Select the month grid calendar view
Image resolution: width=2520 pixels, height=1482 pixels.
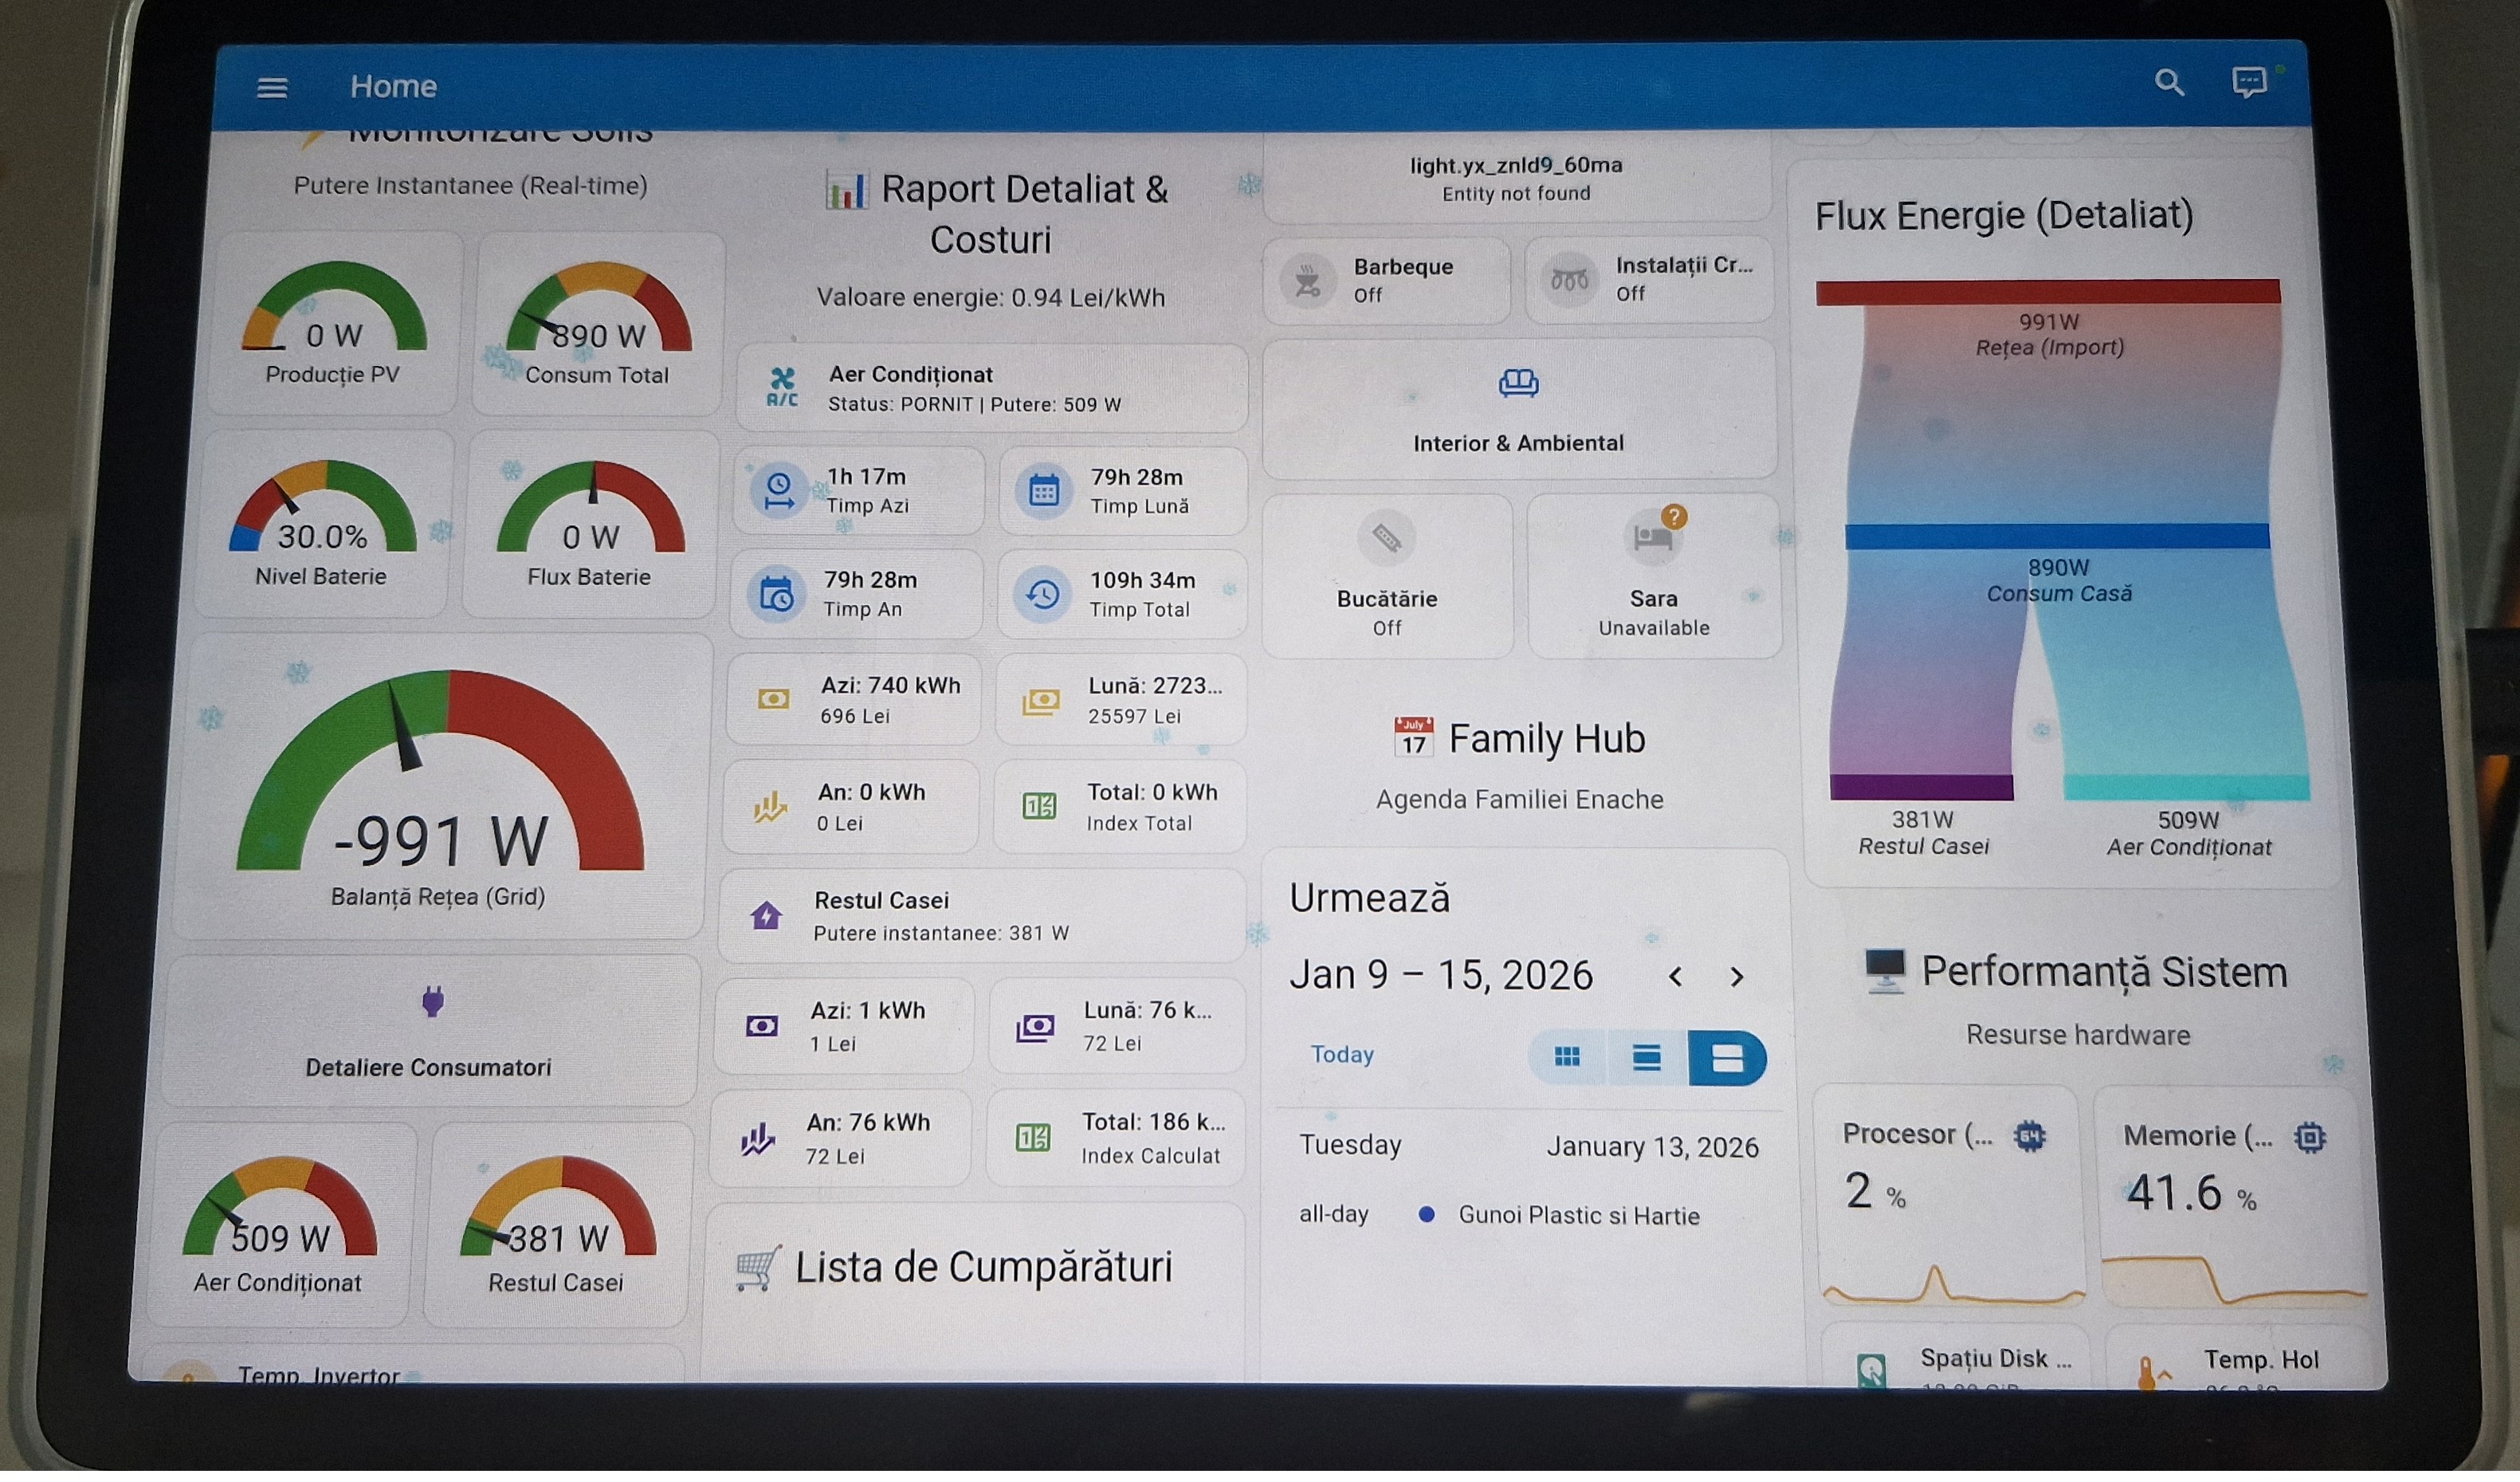point(1567,1058)
